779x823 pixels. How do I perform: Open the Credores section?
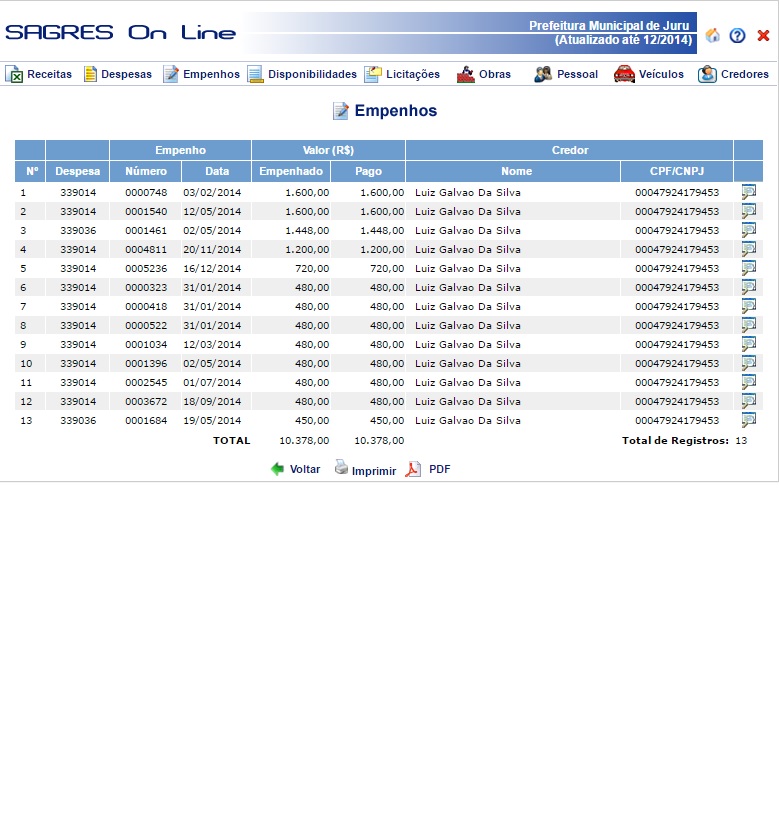point(733,74)
